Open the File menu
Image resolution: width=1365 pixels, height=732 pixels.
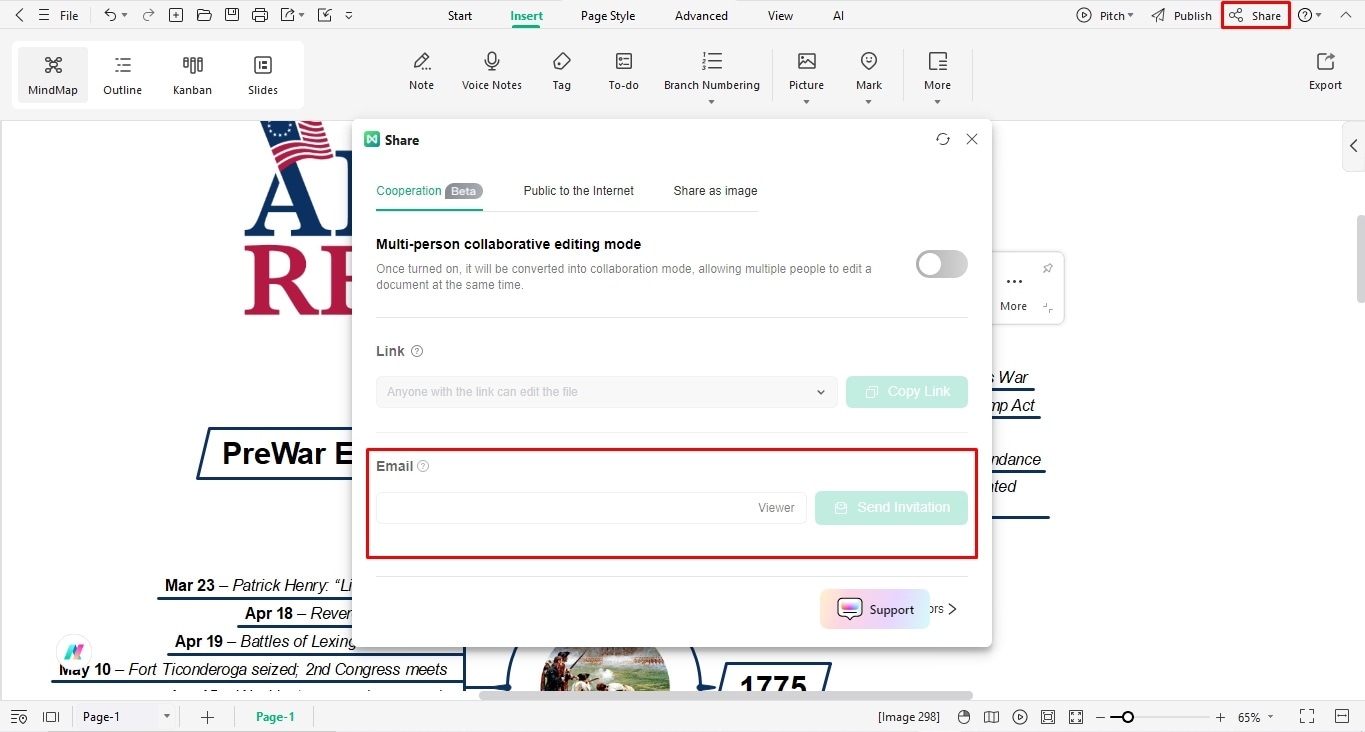pyautogui.click(x=69, y=15)
